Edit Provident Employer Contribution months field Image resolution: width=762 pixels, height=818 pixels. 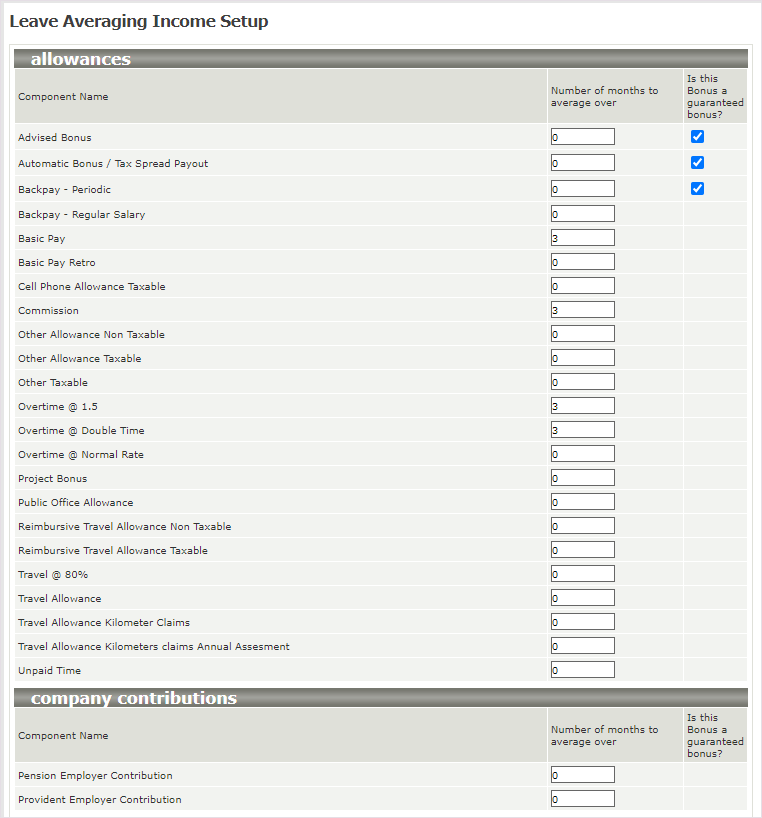click(582, 799)
